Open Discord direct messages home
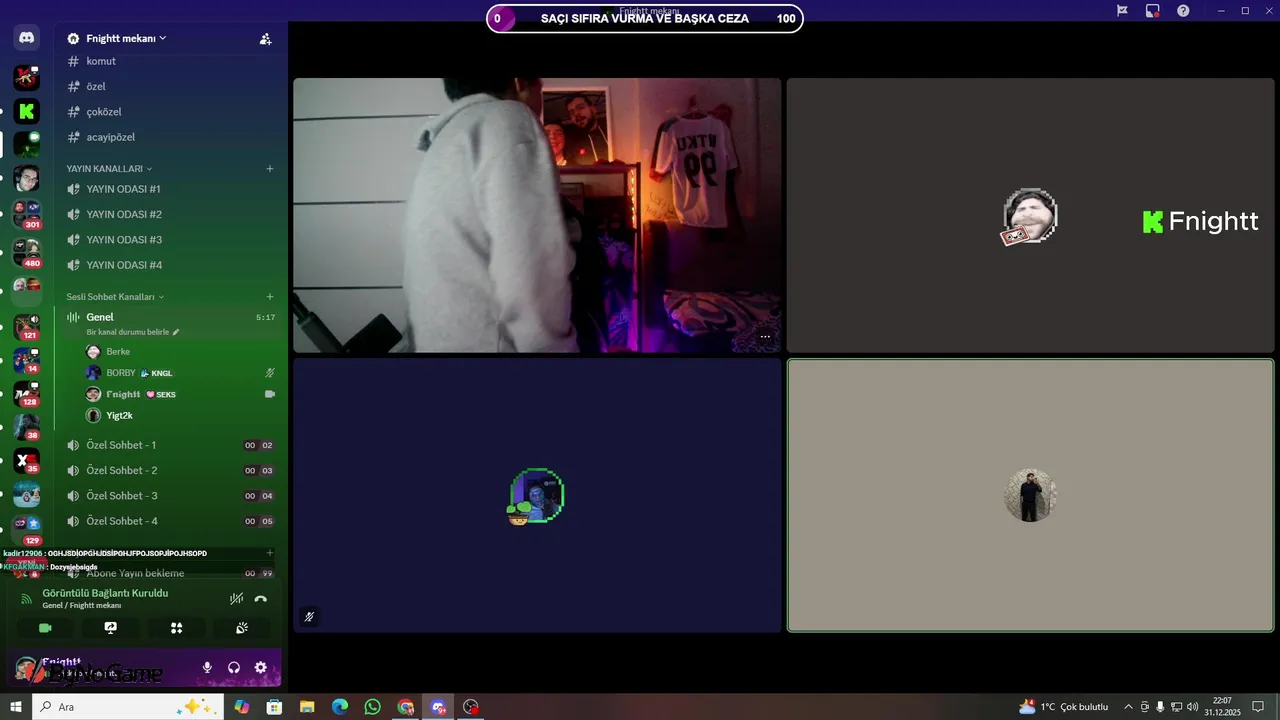This screenshot has width=1280, height=720. (27, 39)
